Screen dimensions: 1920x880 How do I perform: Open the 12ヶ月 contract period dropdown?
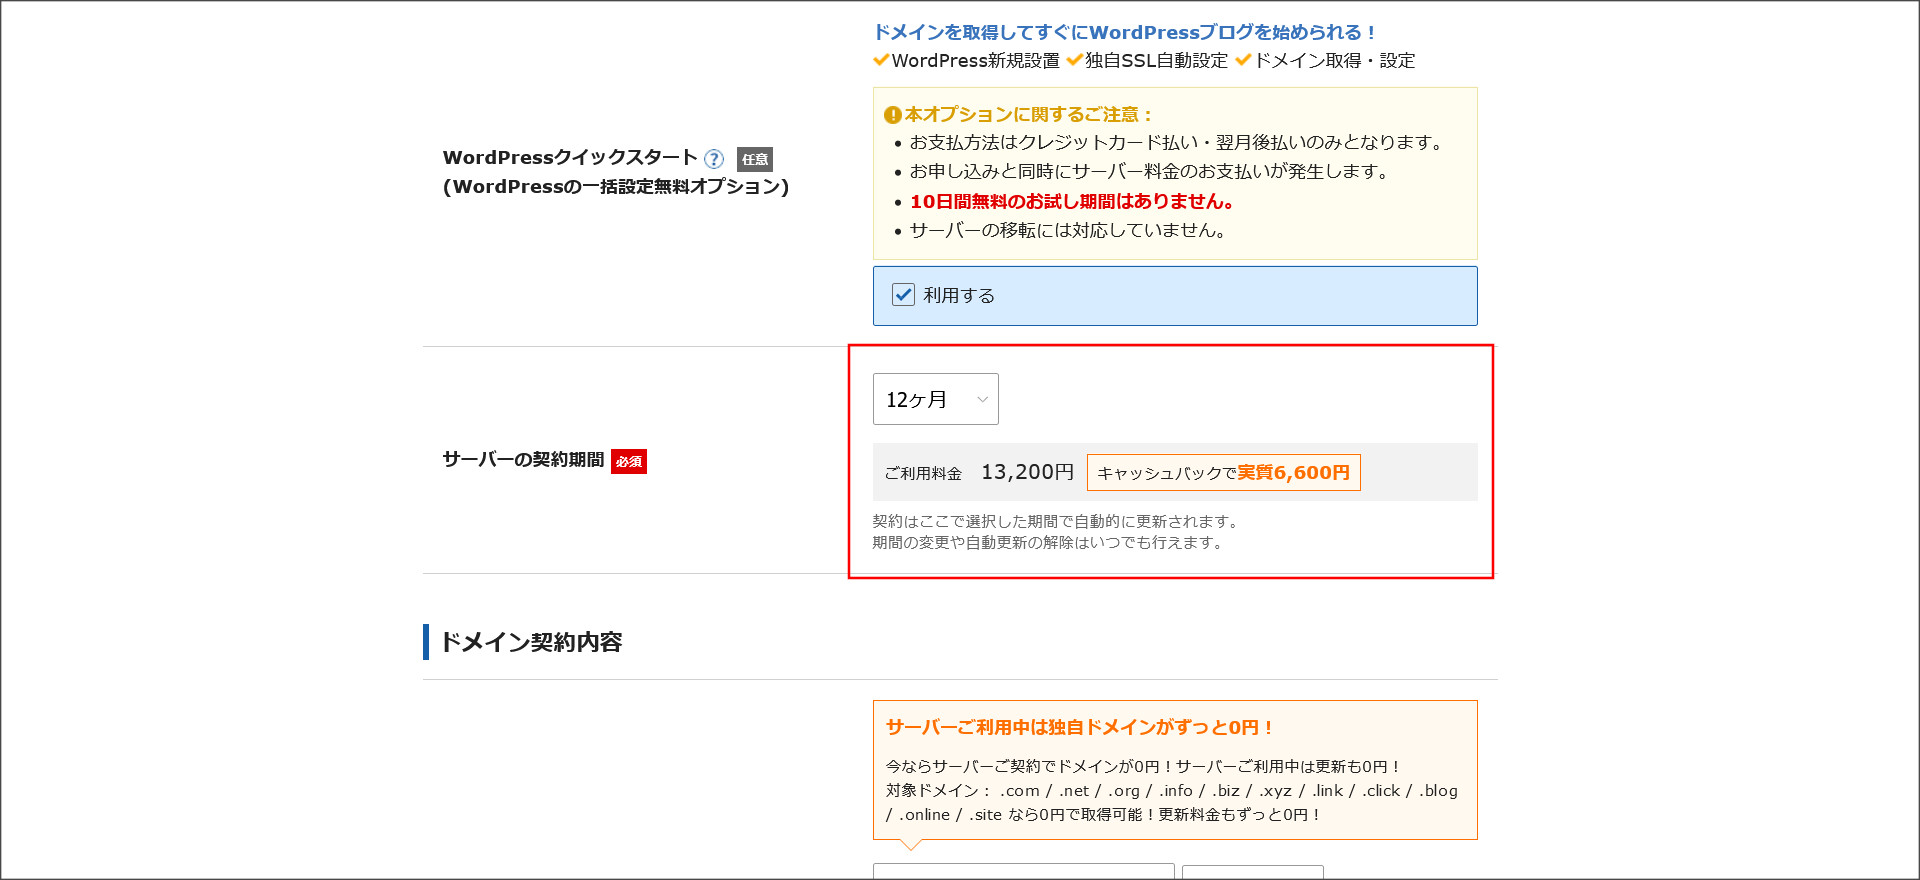935,399
